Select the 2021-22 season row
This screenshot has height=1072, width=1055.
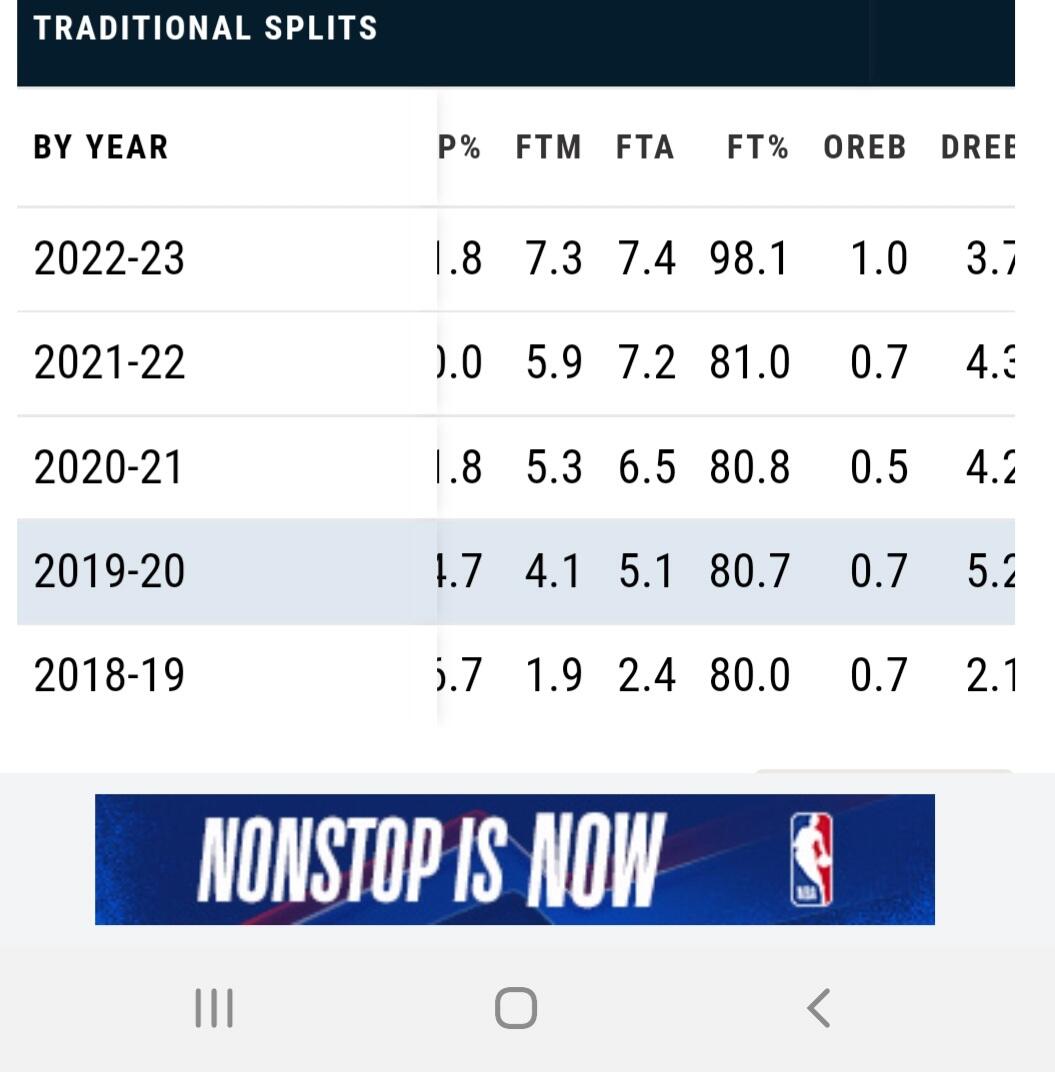[x=516, y=363]
